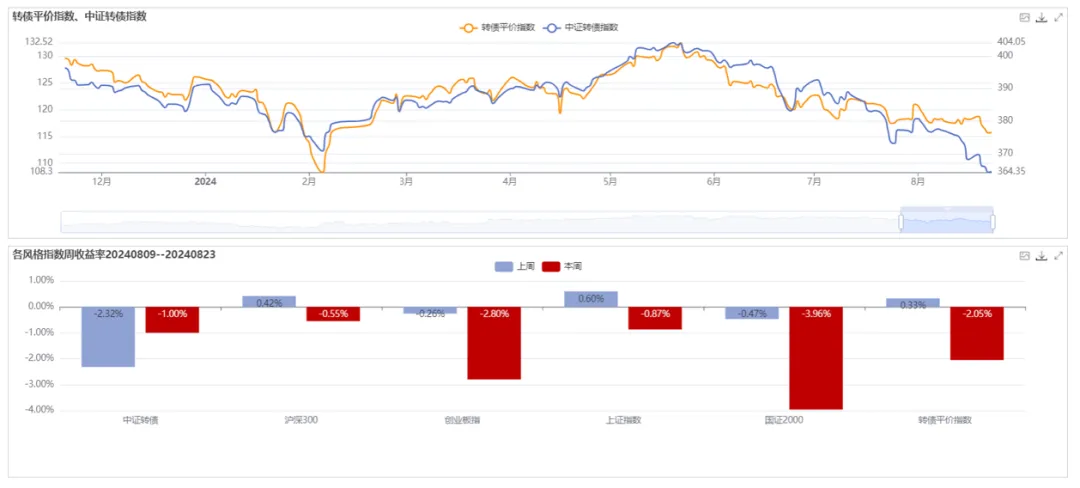Expand the bar chart to fullscreen
1080x488 pixels.
[1059, 256]
